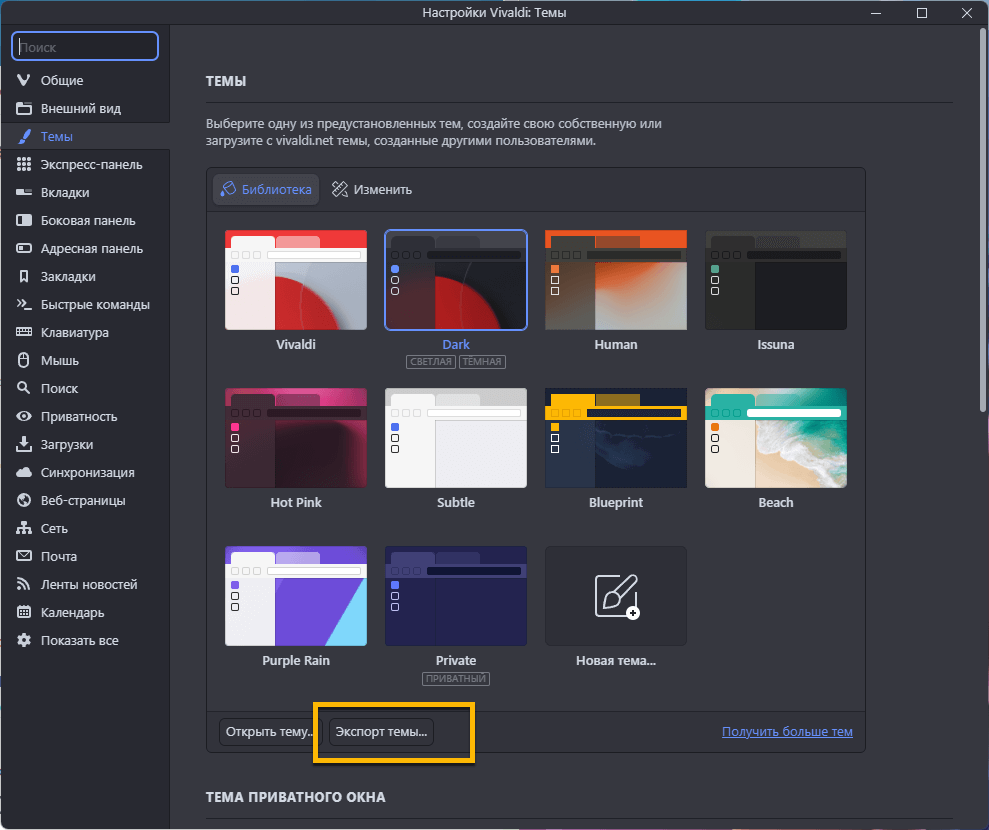Image resolution: width=989 pixels, height=830 pixels.
Task: Click the ТЁМНАЯ tag under Dark theme
Action: coord(483,361)
